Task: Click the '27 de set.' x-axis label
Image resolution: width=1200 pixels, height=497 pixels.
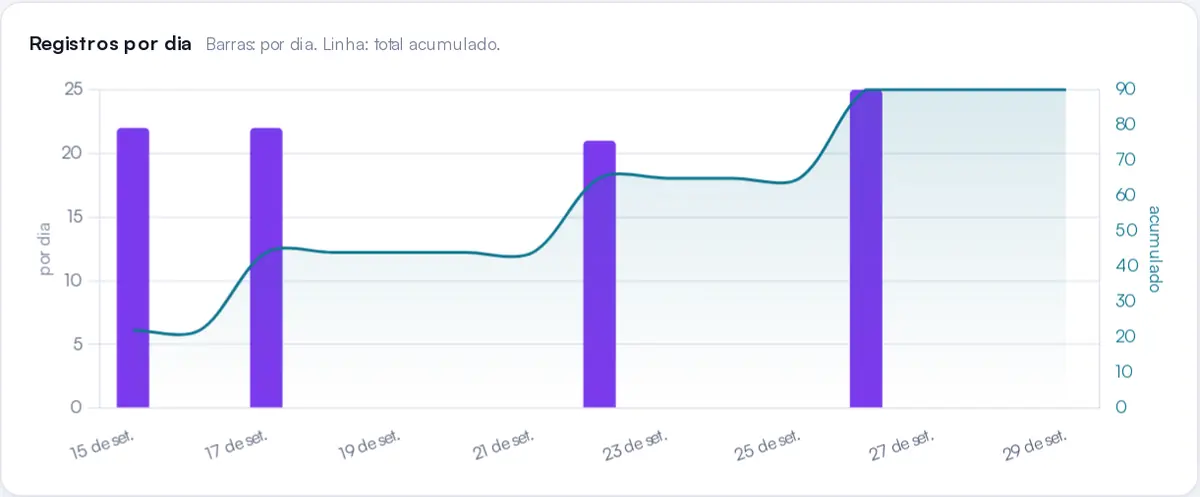Action: (902, 445)
